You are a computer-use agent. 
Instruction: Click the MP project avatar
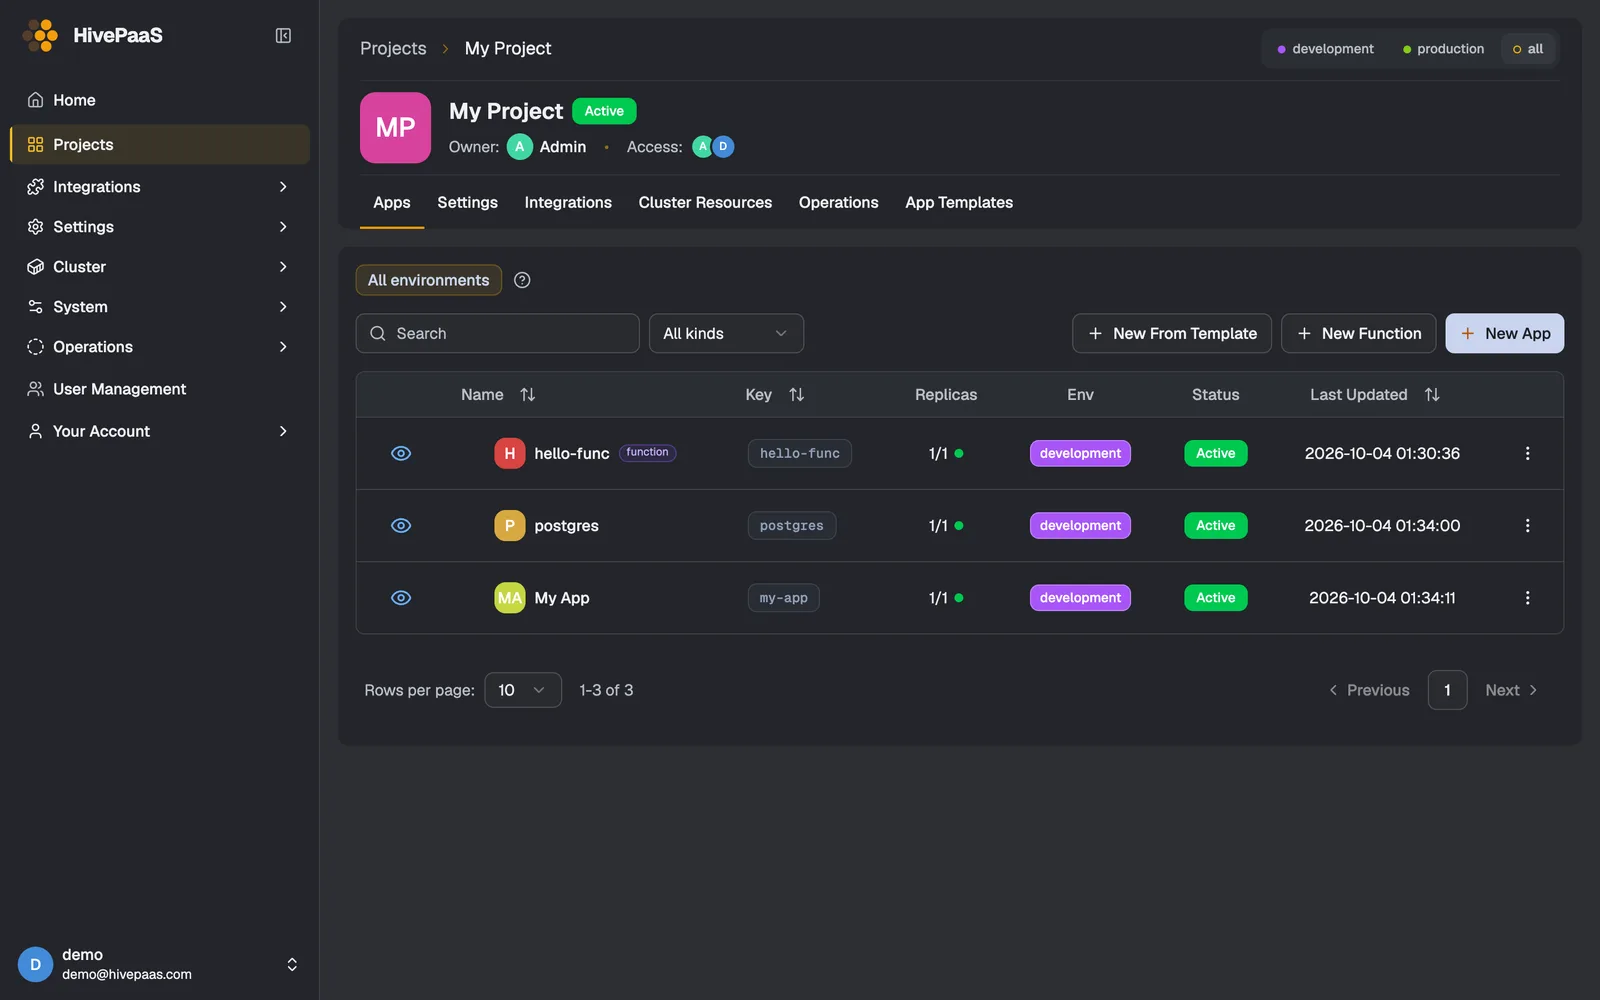coord(395,128)
